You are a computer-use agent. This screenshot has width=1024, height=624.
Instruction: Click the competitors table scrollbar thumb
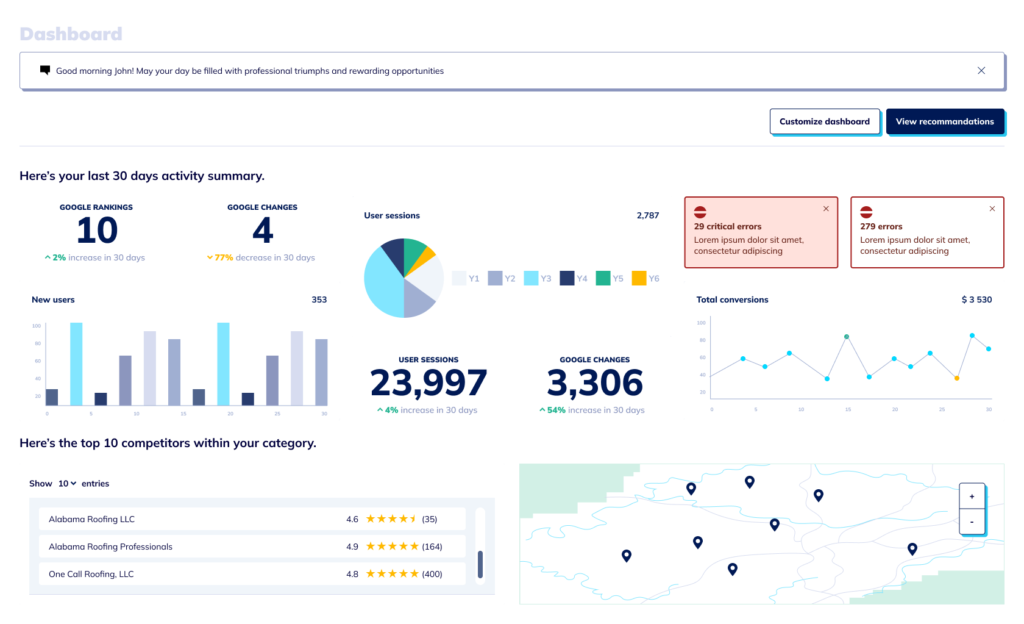tap(480, 564)
